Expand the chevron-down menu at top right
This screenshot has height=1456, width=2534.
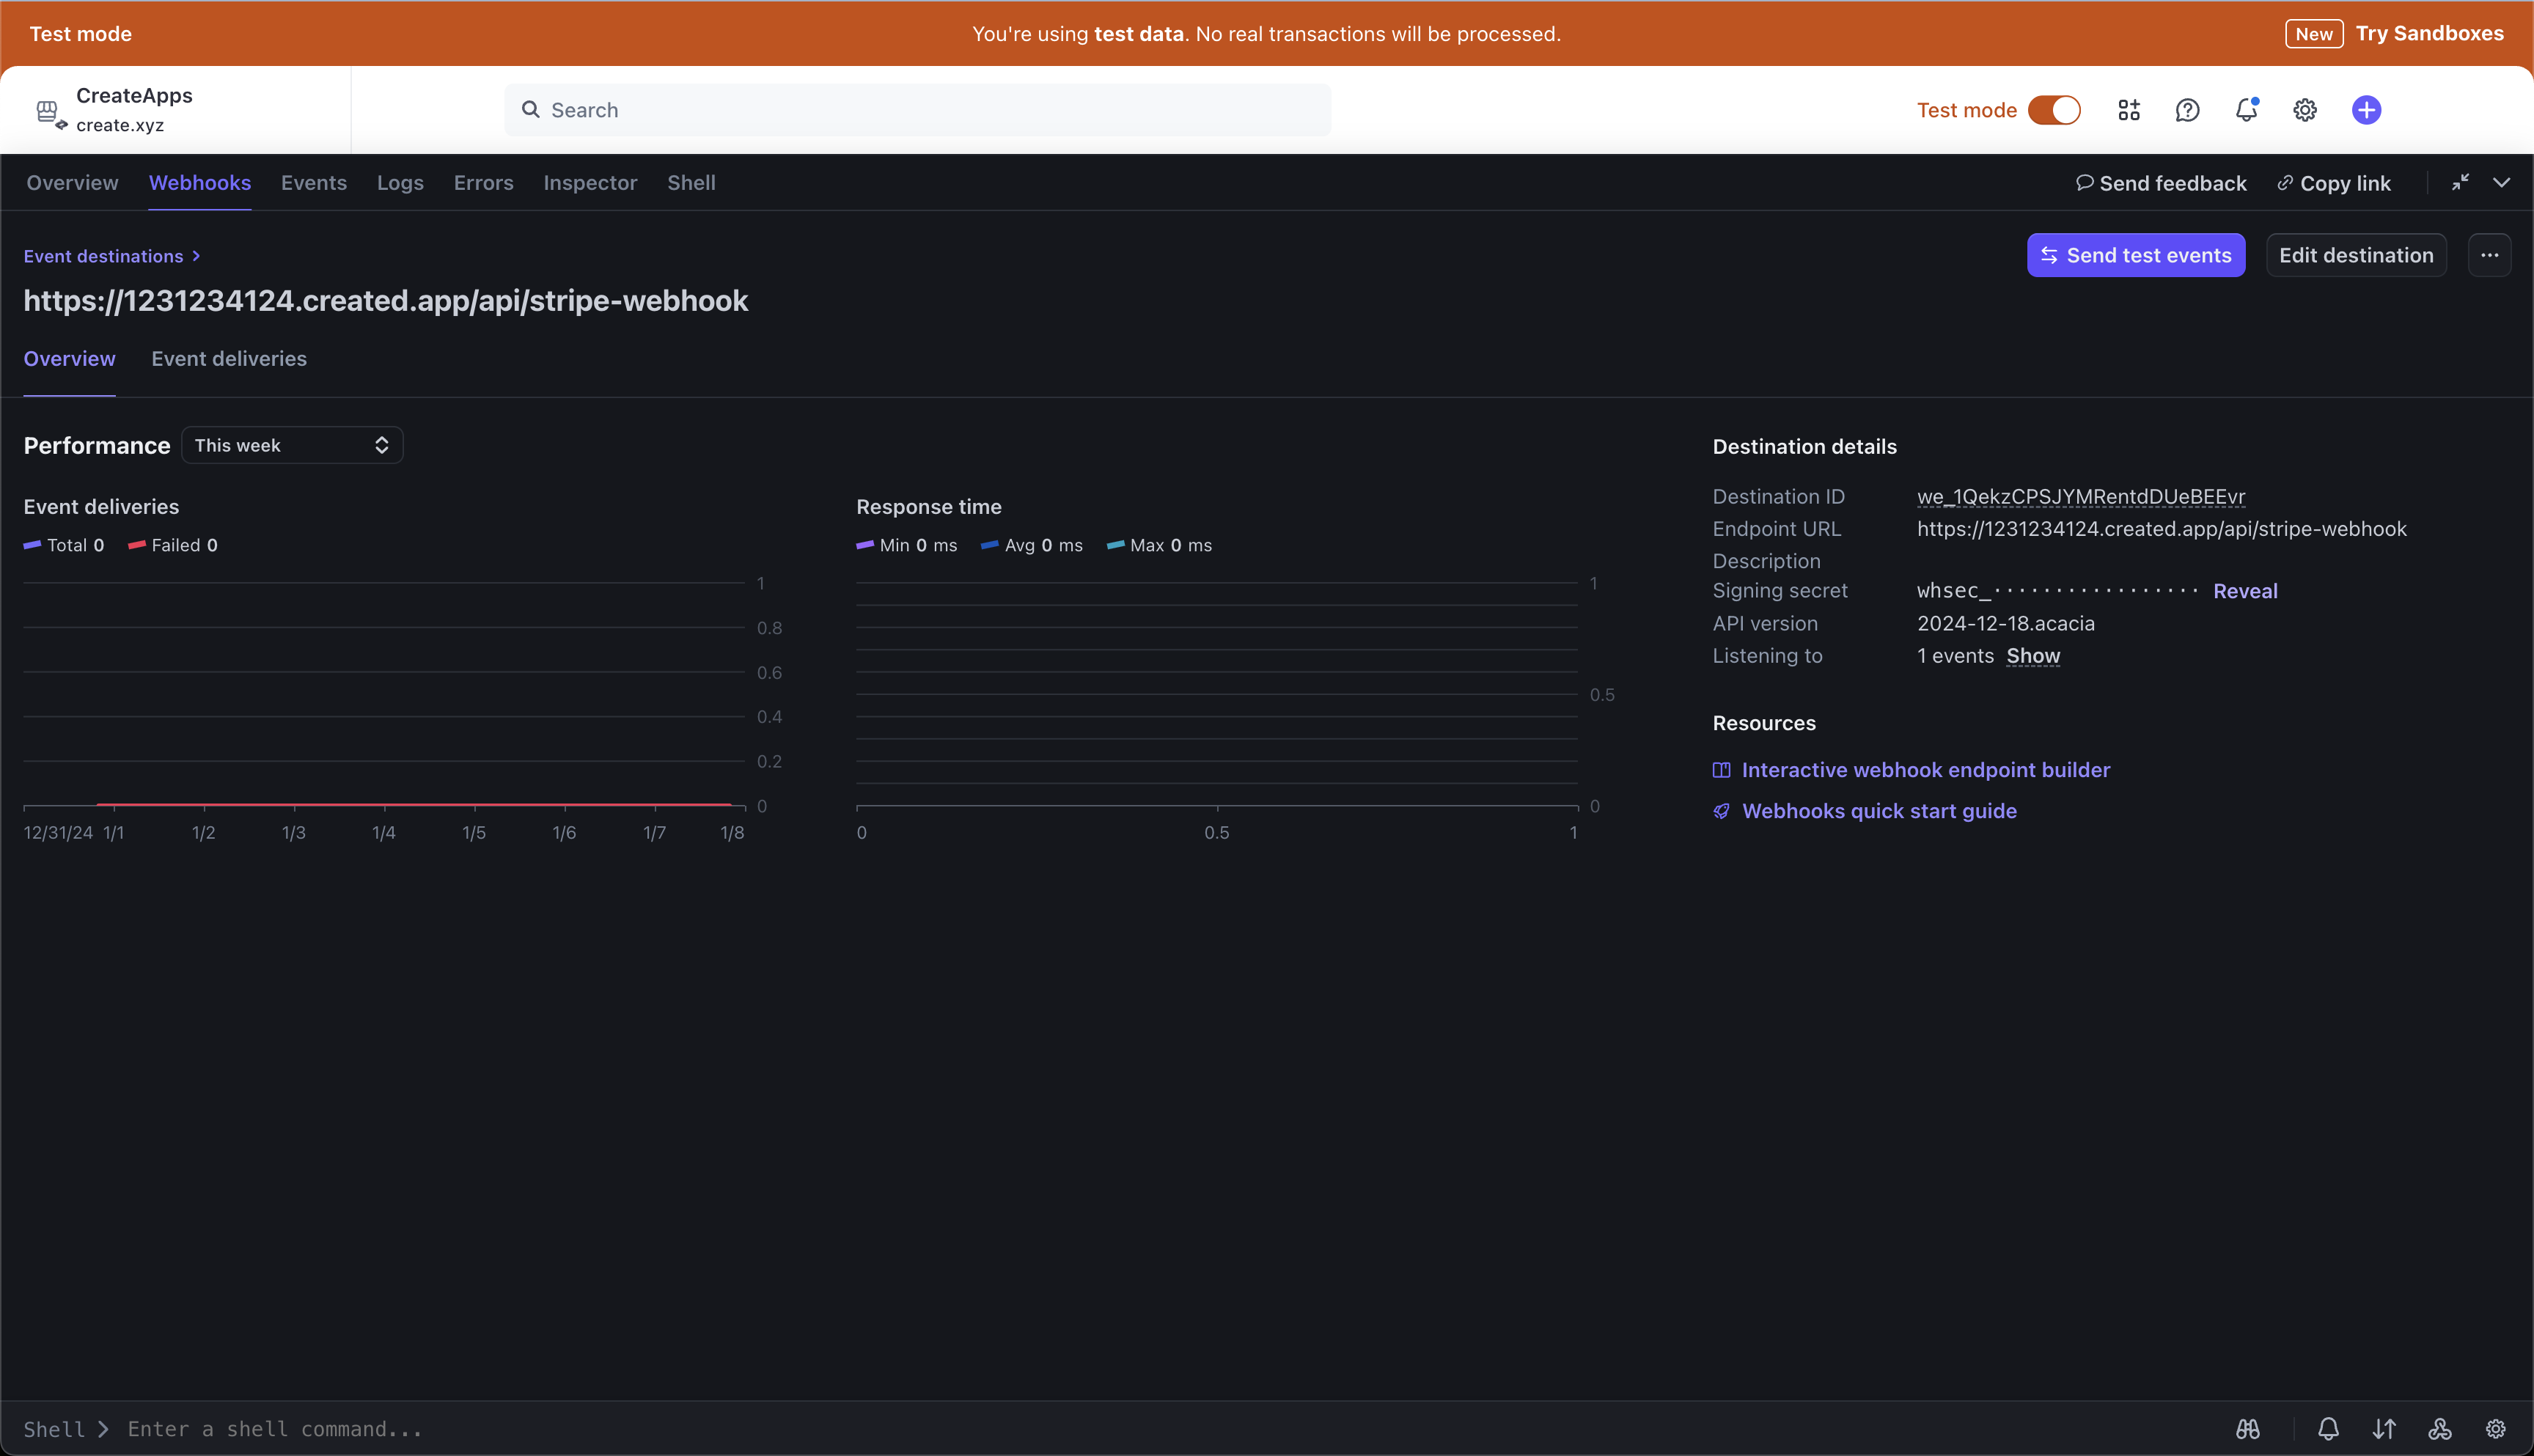click(x=2501, y=182)
